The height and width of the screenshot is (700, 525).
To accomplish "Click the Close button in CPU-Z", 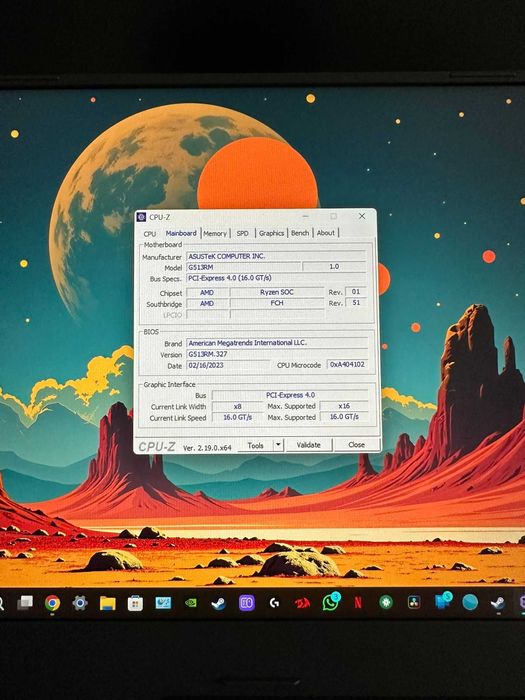I will point(357,445).
